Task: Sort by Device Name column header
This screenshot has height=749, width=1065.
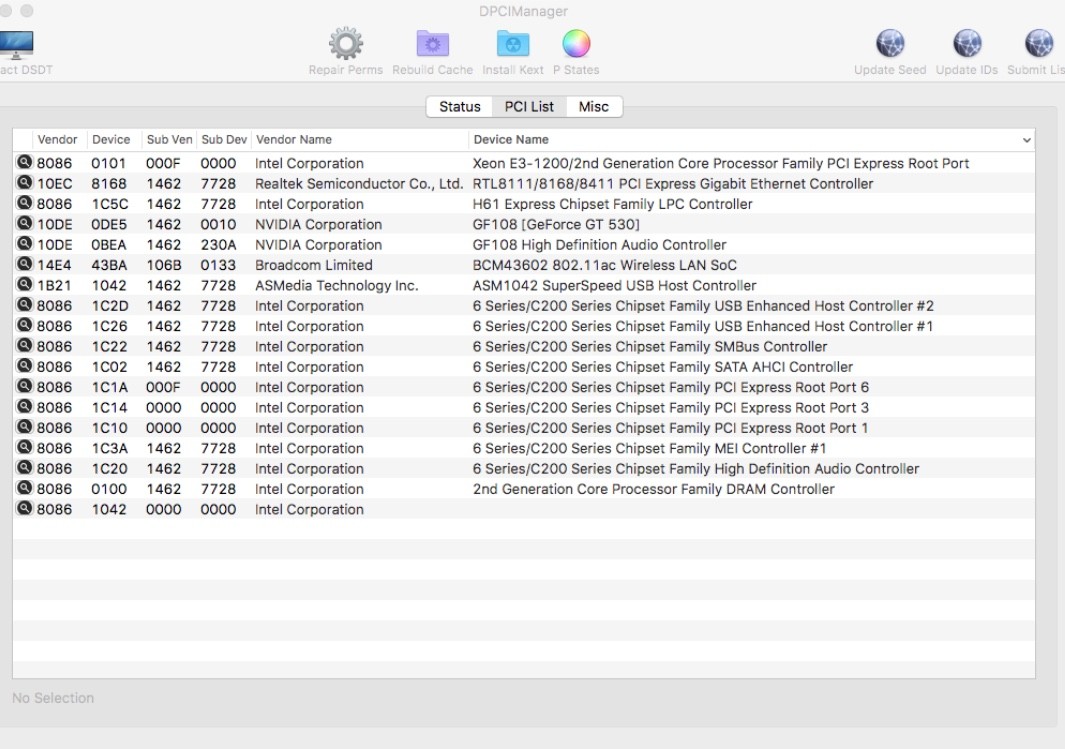Action: 511,140
